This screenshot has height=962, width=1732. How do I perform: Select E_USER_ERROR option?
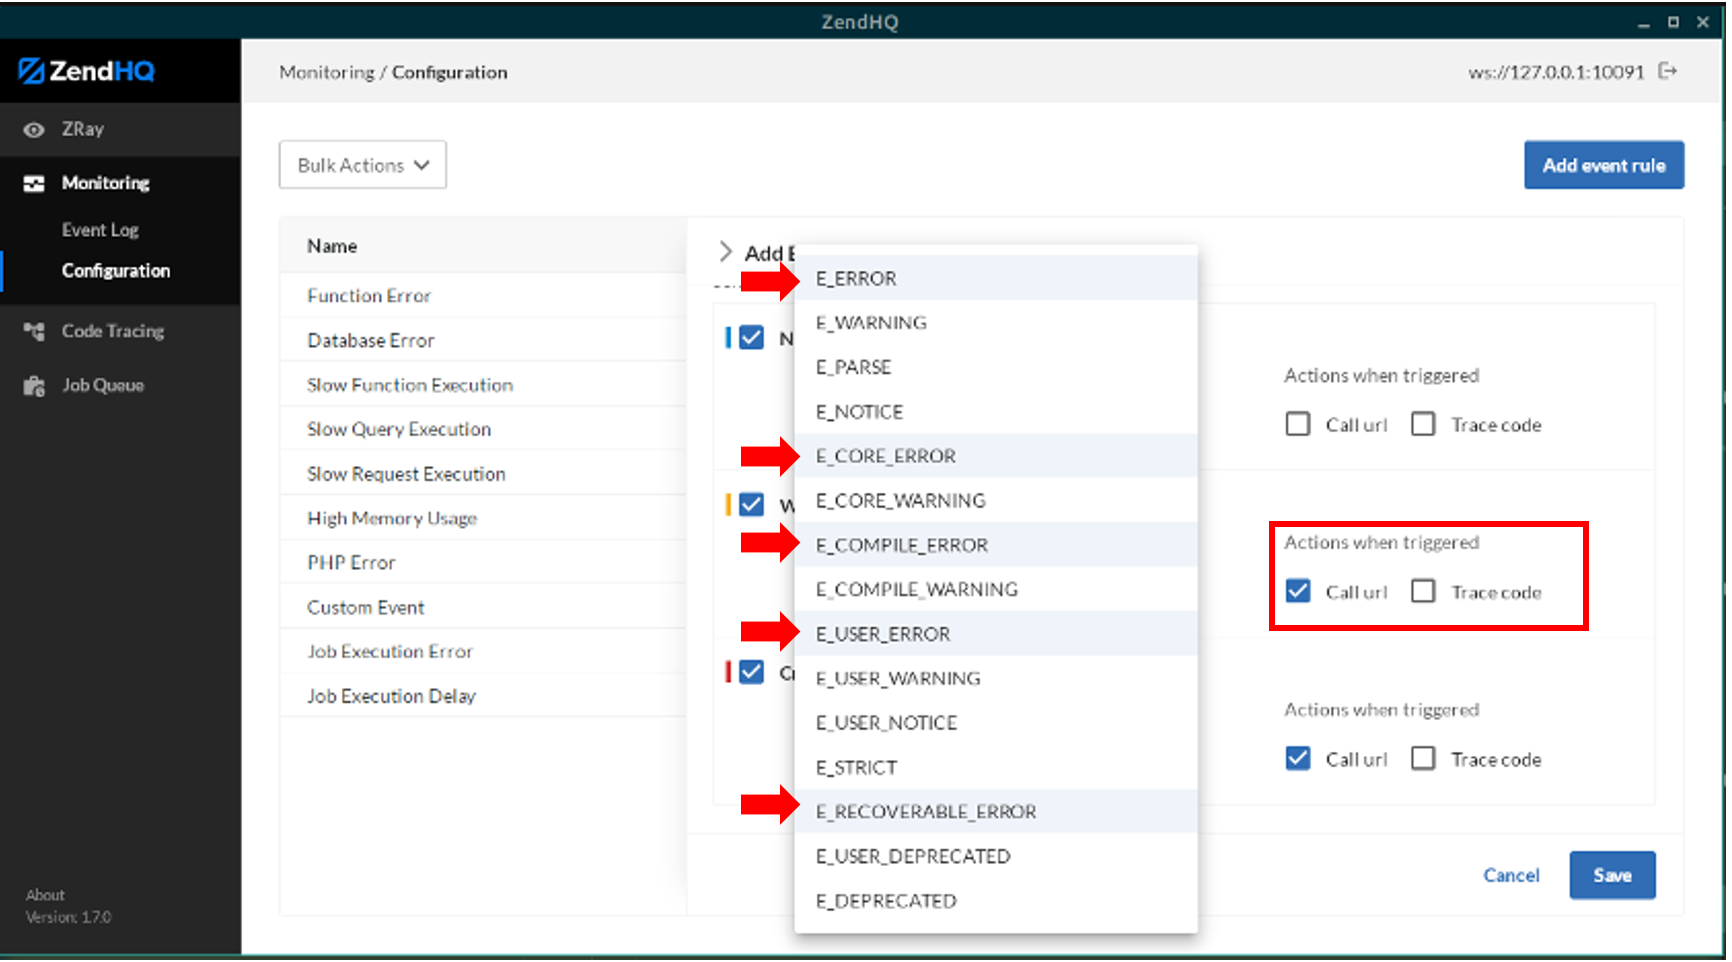pos(996,635)
